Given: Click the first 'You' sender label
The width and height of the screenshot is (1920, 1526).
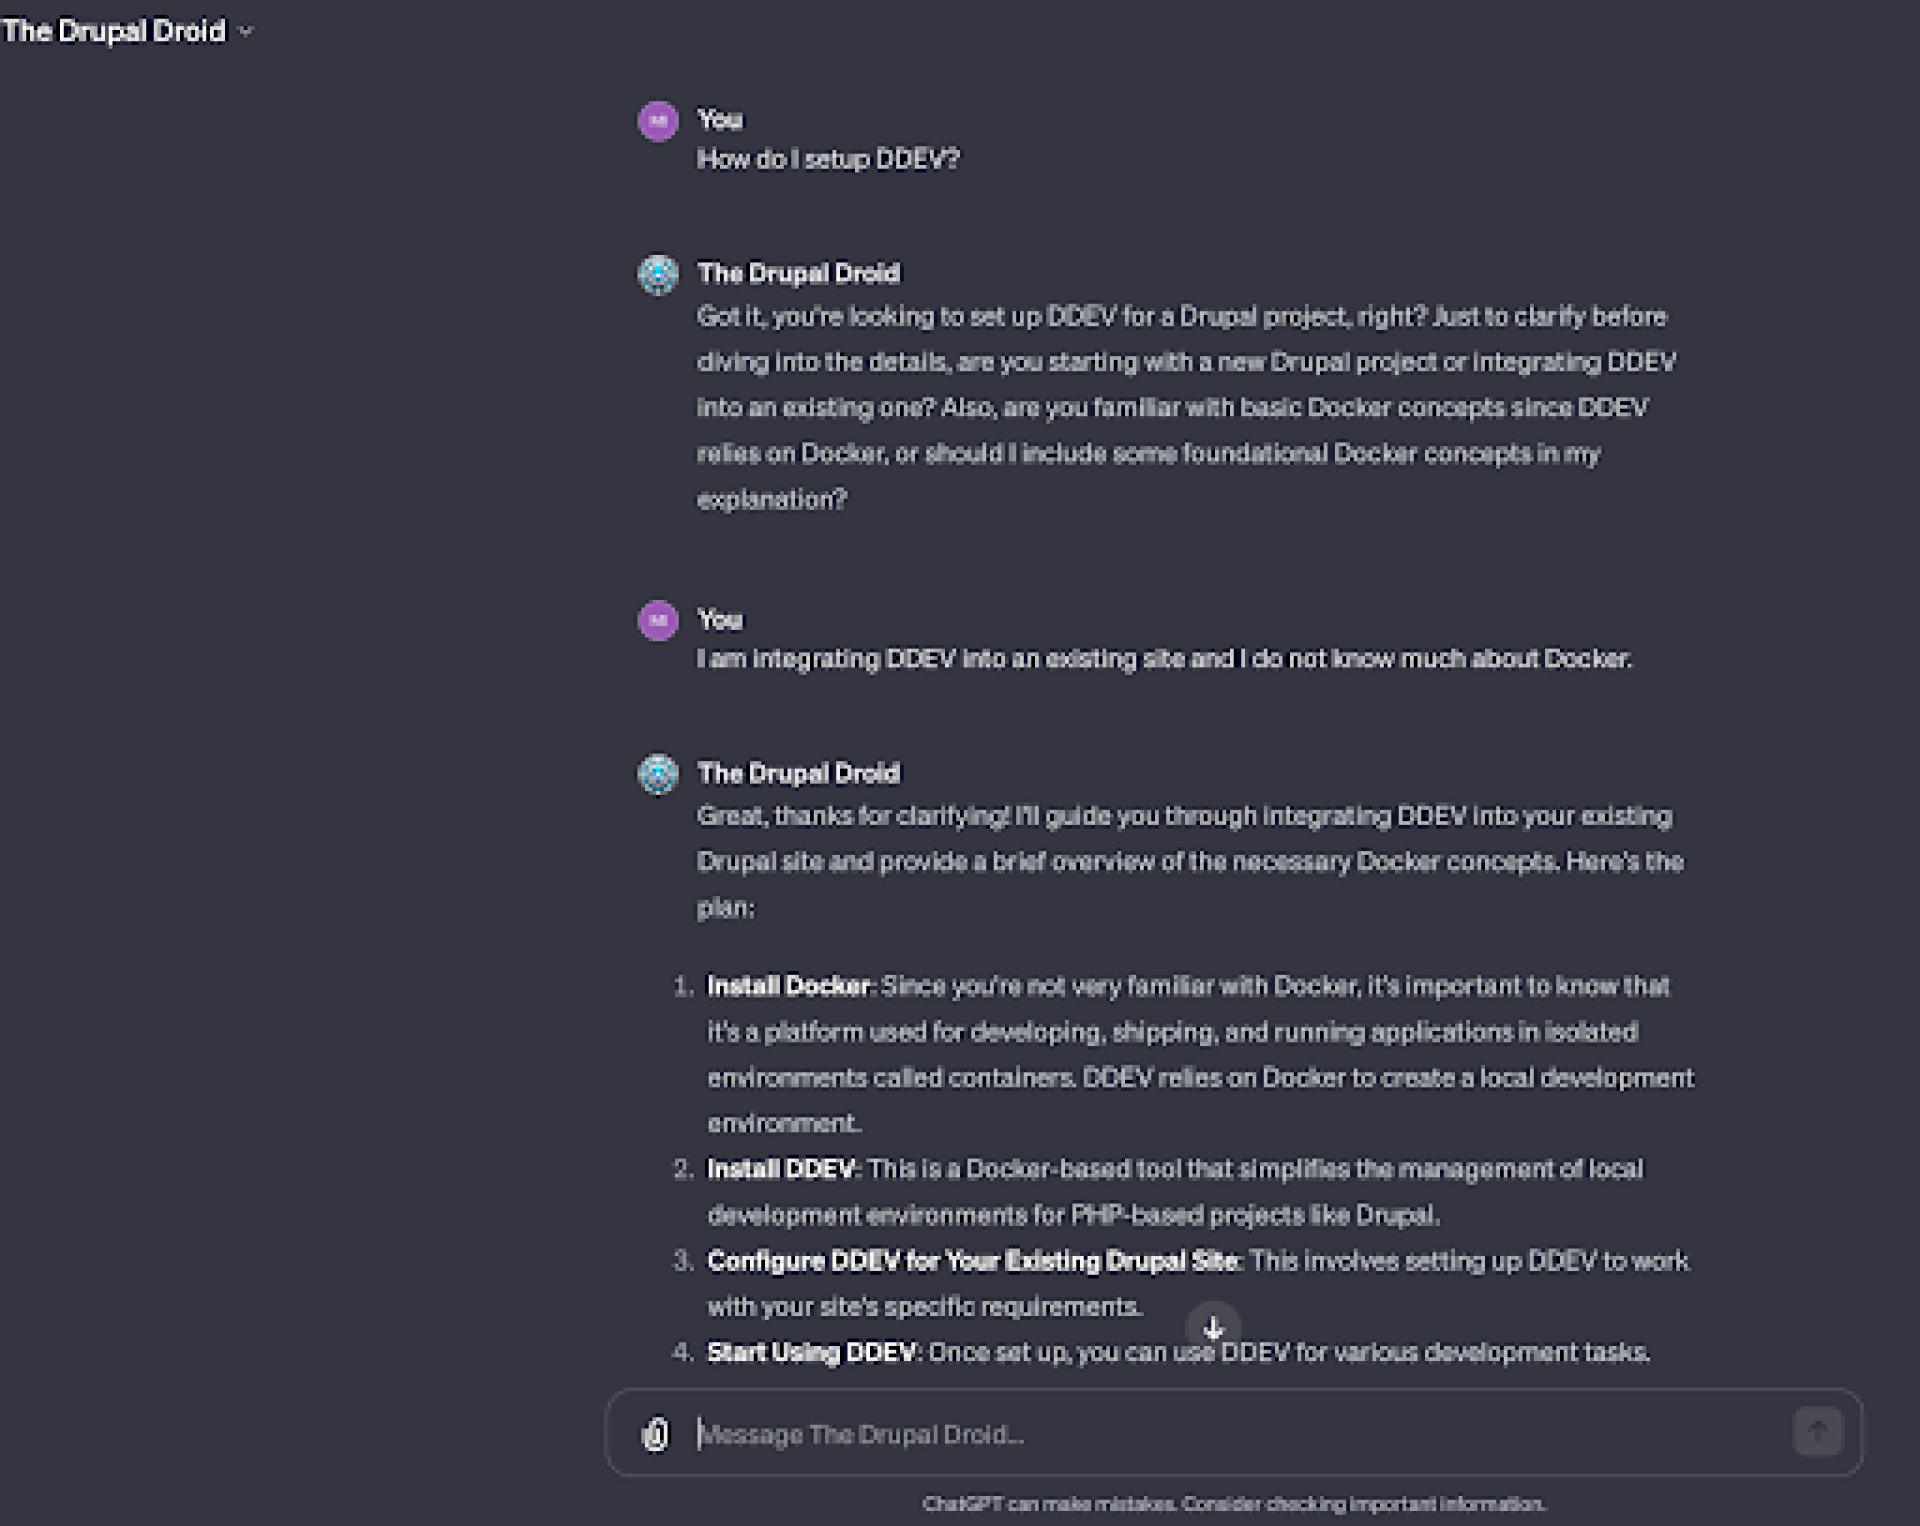Looking at the screenshot, I should pos(720,120).
